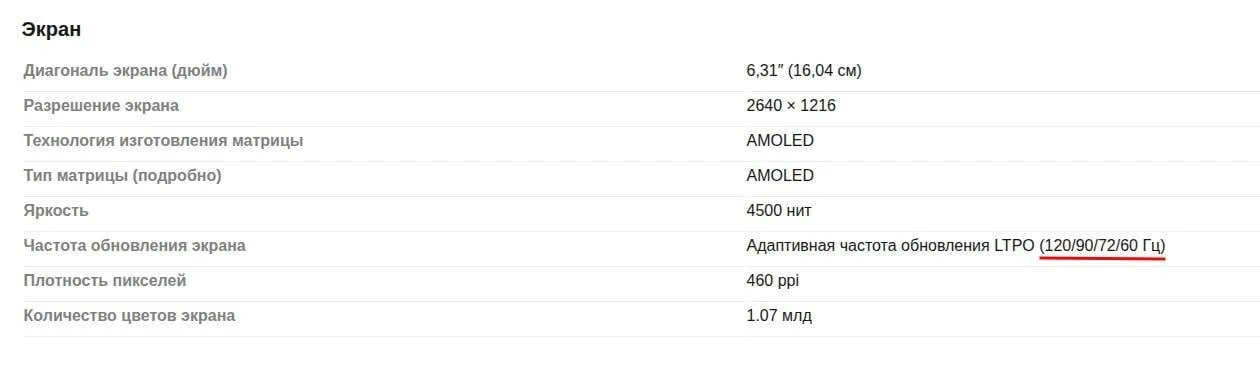Select the Количество цветов экрана label
Viewport: 1260px width, 374px height.
129,315
